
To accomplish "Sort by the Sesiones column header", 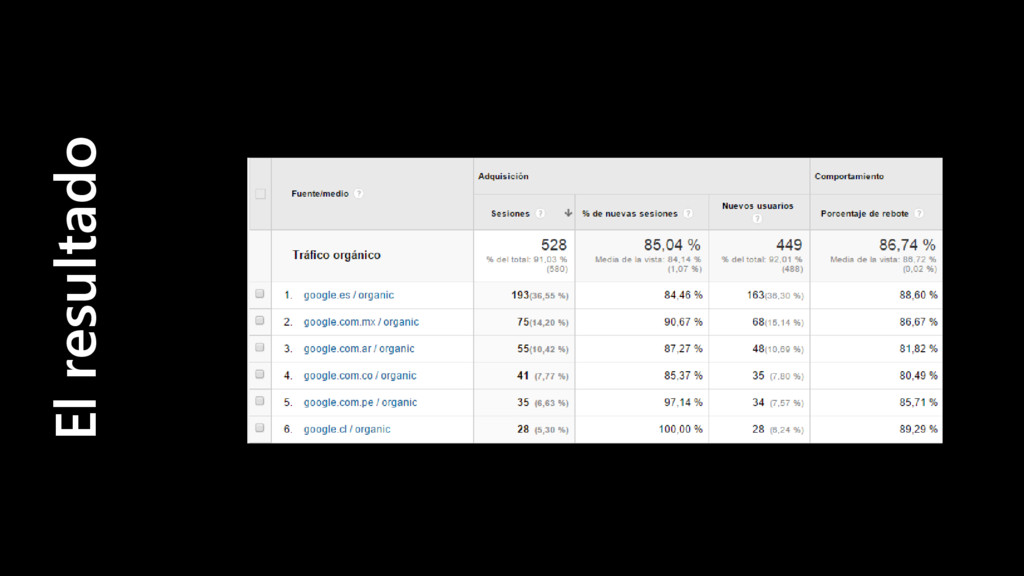I will coord(510,214).
